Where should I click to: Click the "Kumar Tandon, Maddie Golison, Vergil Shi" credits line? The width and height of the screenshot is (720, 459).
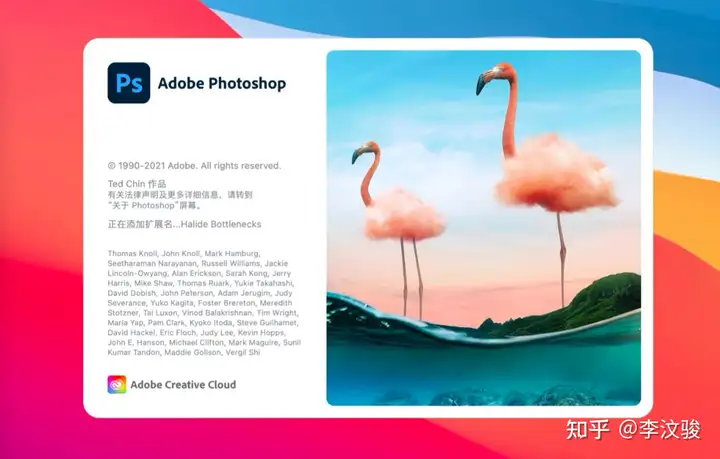184,353
